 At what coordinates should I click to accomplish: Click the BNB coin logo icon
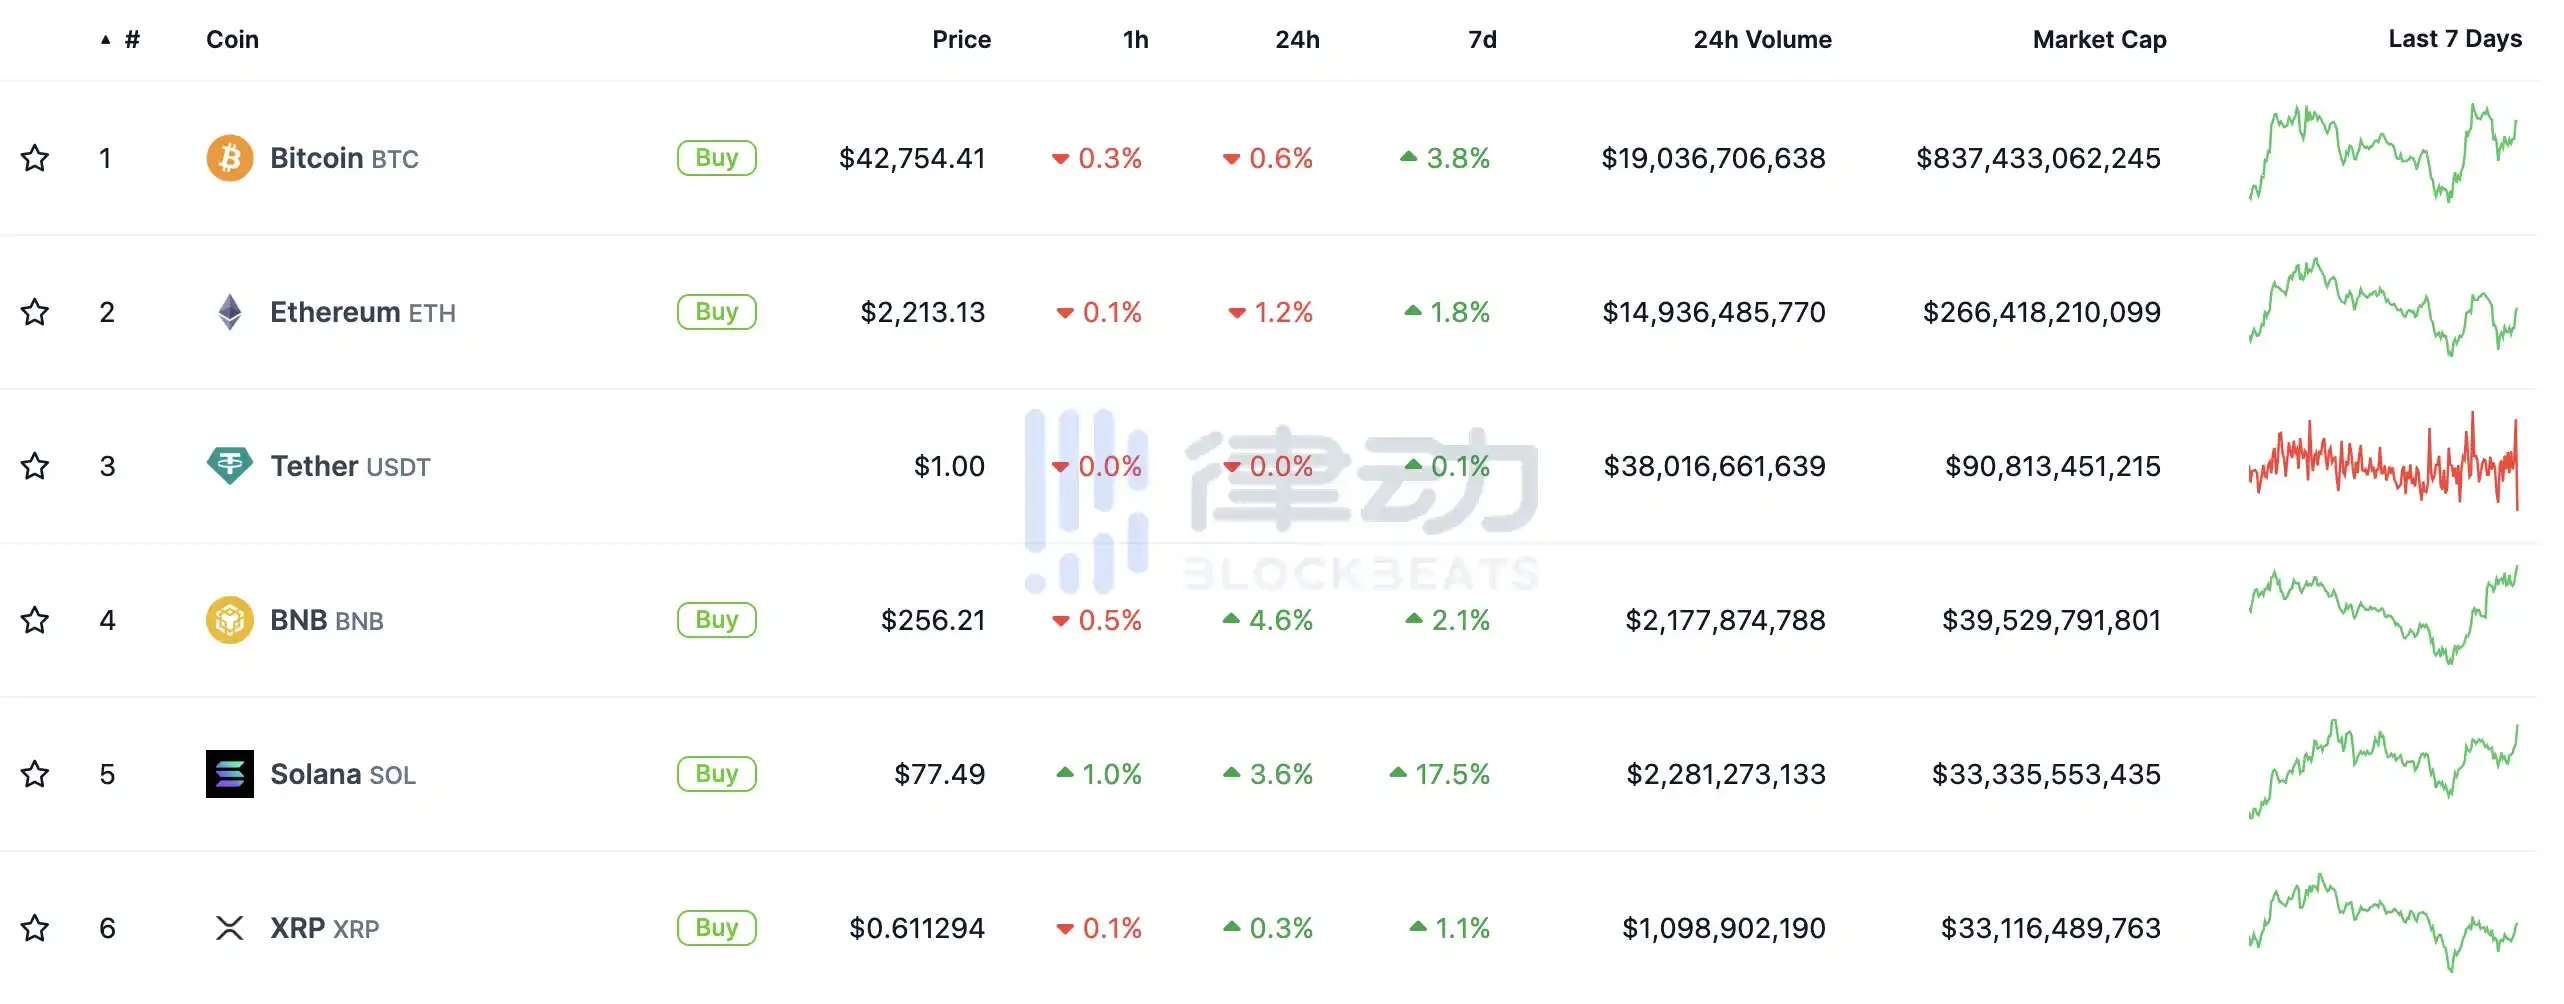click(x=229, y=620)
